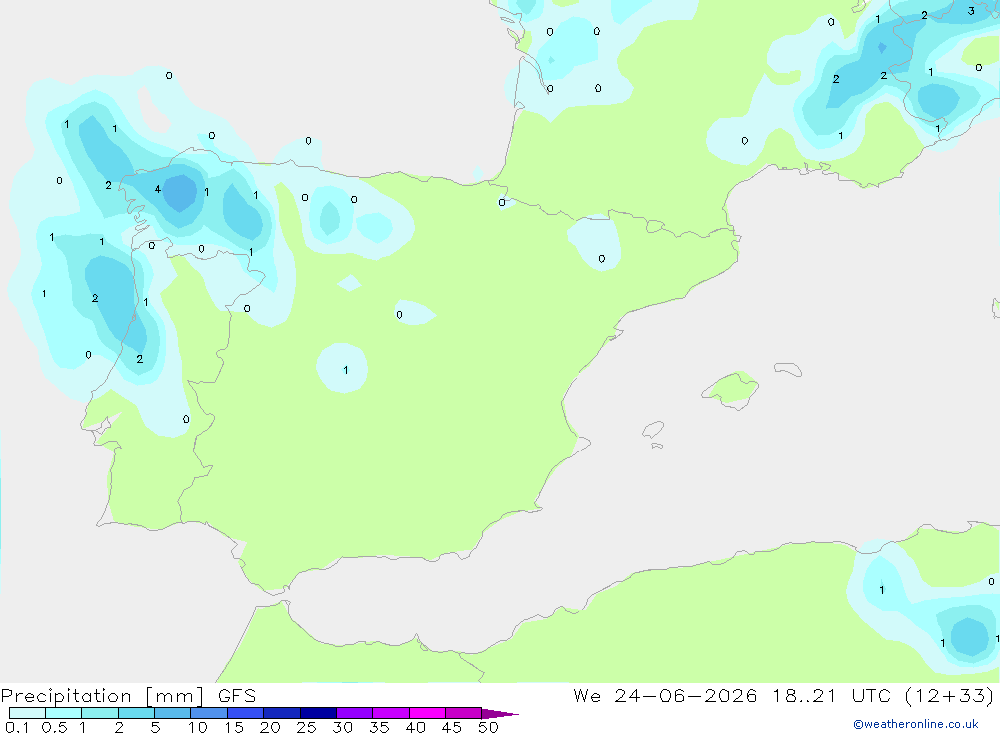The image size is (1000, 733).
Task: Select the 'Precipitation [mm]' title text
Action: point(102,696)
